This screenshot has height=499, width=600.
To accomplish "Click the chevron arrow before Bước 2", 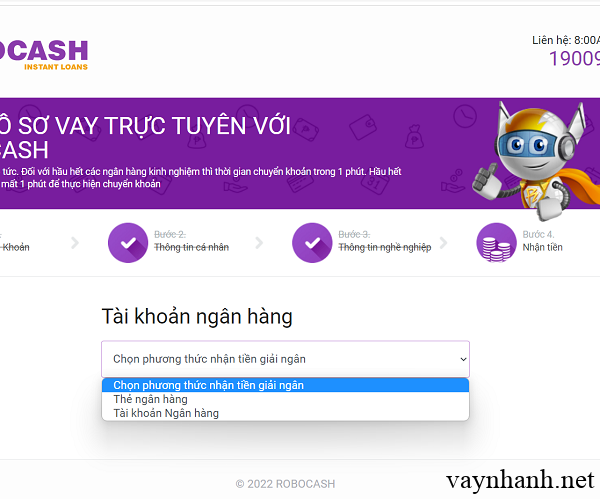I will pos(75,243).
